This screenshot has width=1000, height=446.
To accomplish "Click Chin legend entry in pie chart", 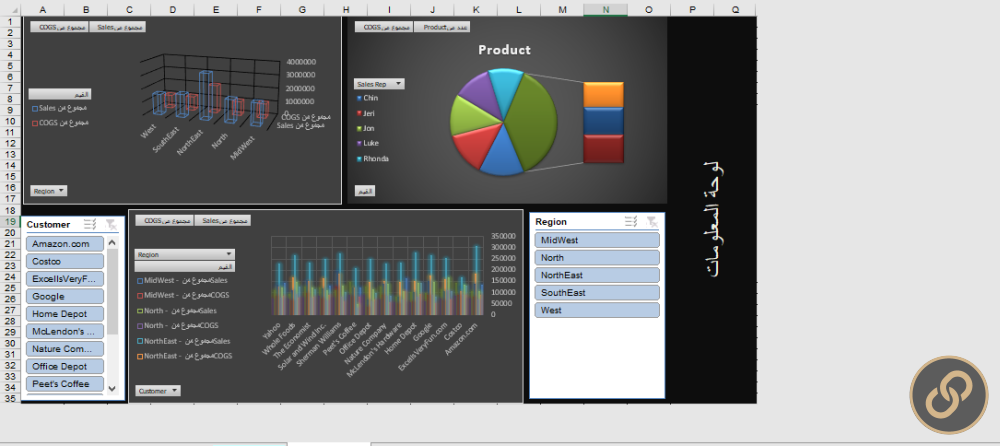I will (367, 98).
